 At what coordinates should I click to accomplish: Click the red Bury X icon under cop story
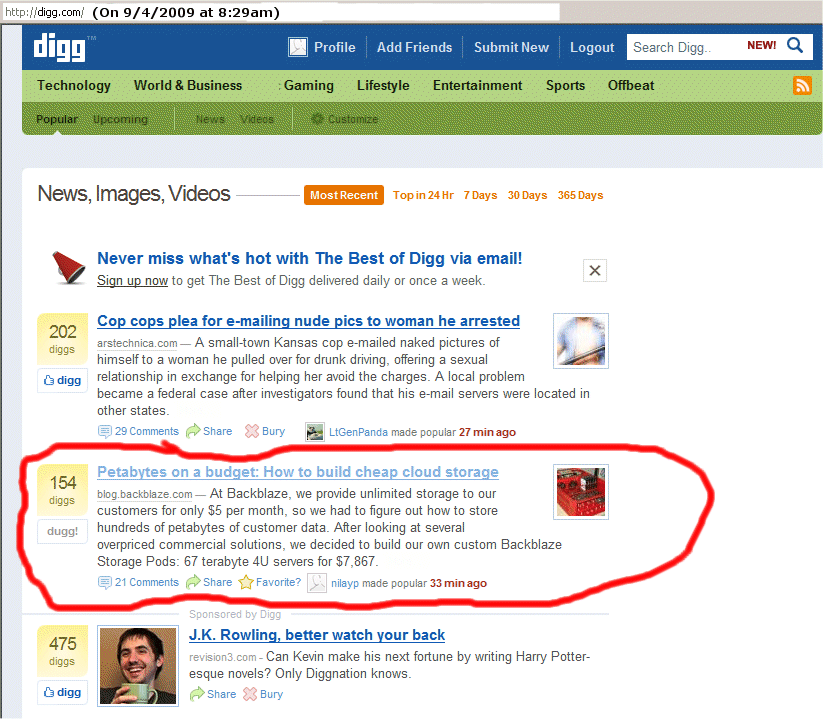[x=252, y=431]
